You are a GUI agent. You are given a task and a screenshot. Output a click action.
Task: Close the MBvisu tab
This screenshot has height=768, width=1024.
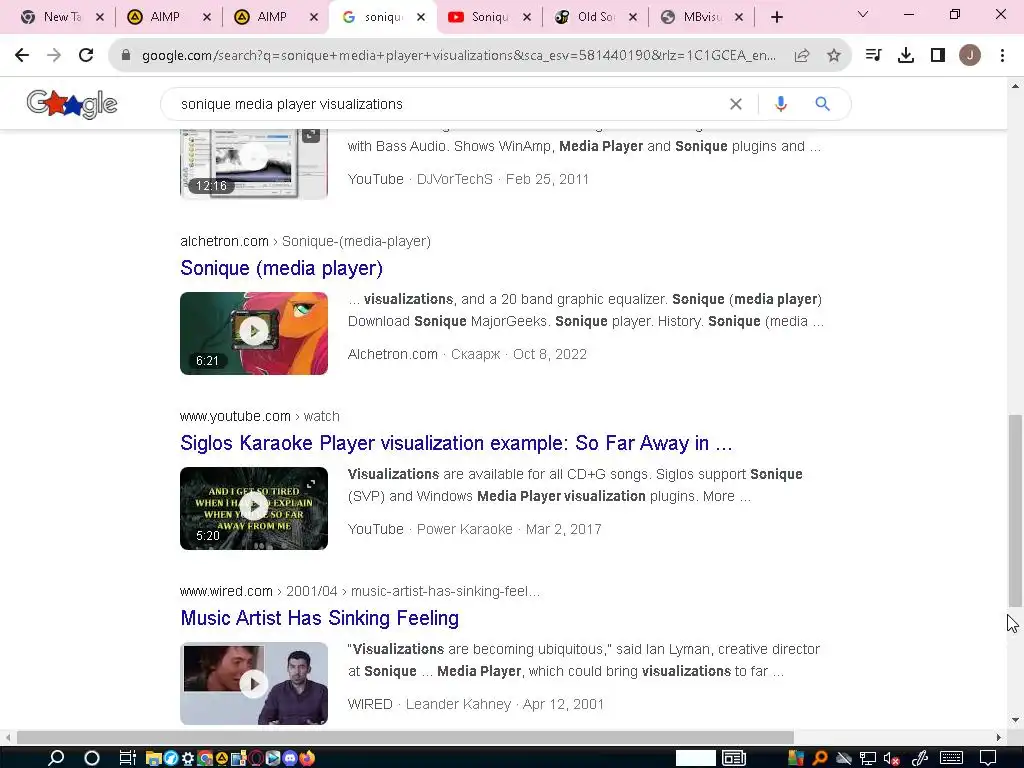tap(739, 18)
